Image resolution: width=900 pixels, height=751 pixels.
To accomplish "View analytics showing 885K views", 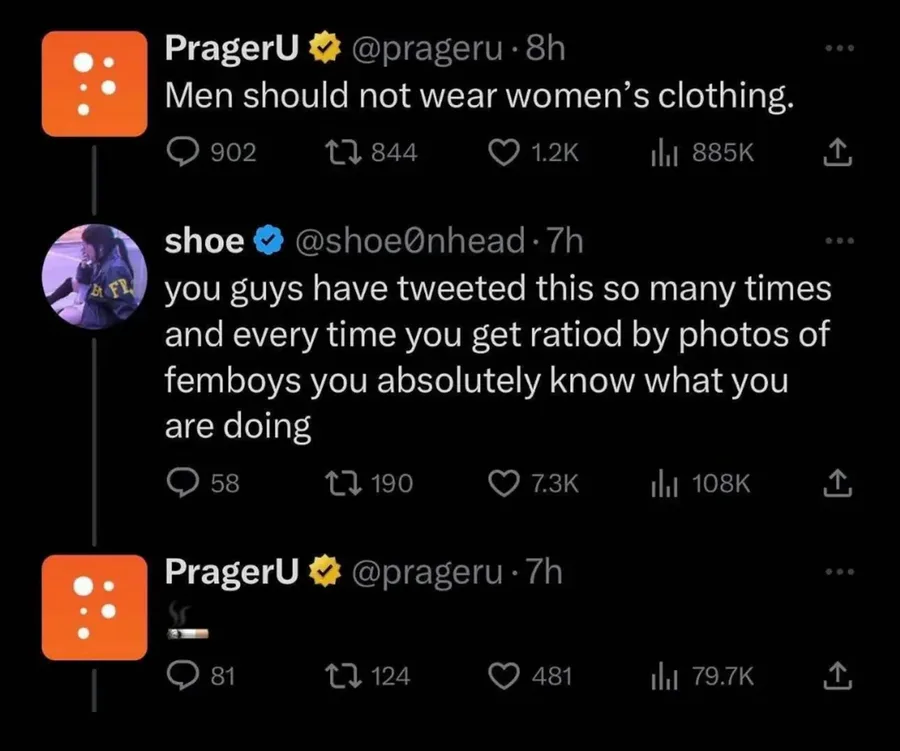I will (666, 152).
